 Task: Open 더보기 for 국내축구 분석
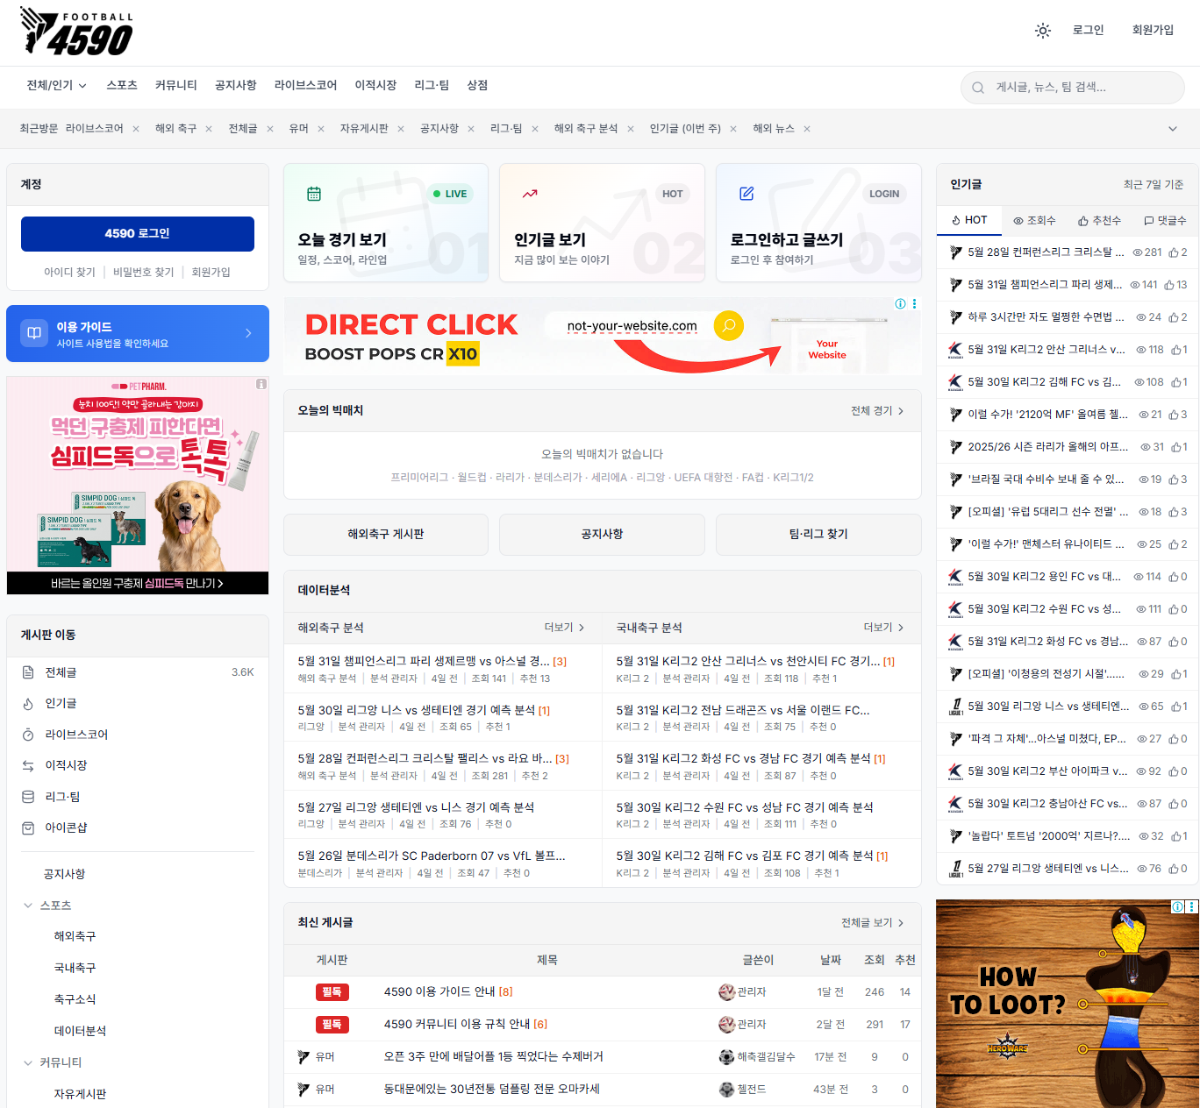[884, 628]
